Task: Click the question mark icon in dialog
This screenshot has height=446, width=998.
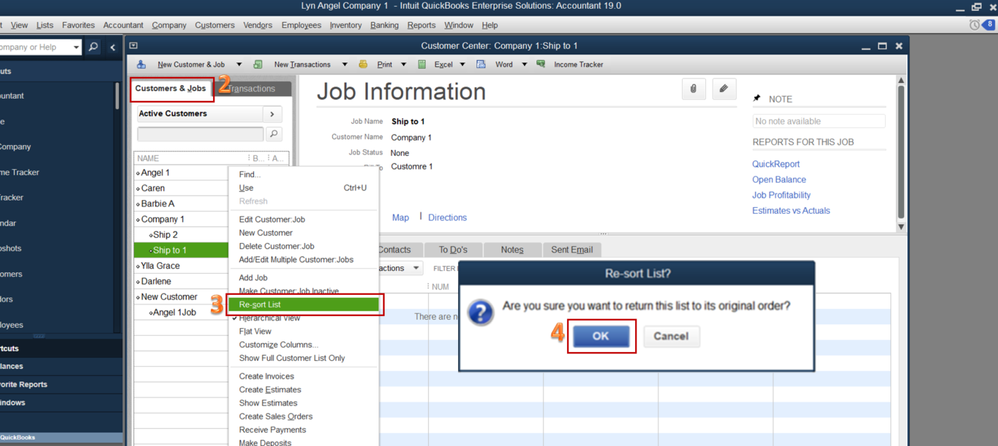Action: (481, 313)
